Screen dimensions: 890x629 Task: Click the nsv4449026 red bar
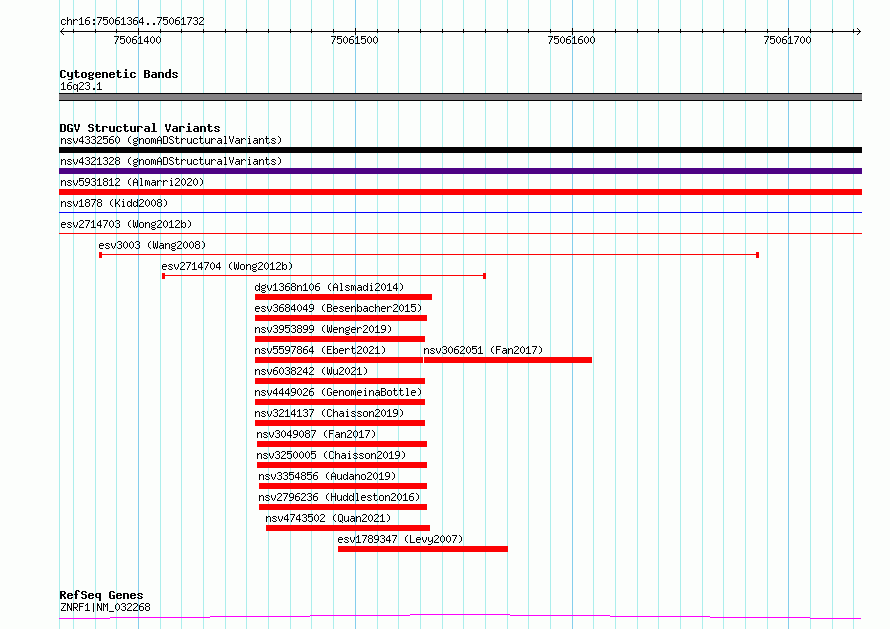coord(340,402)
